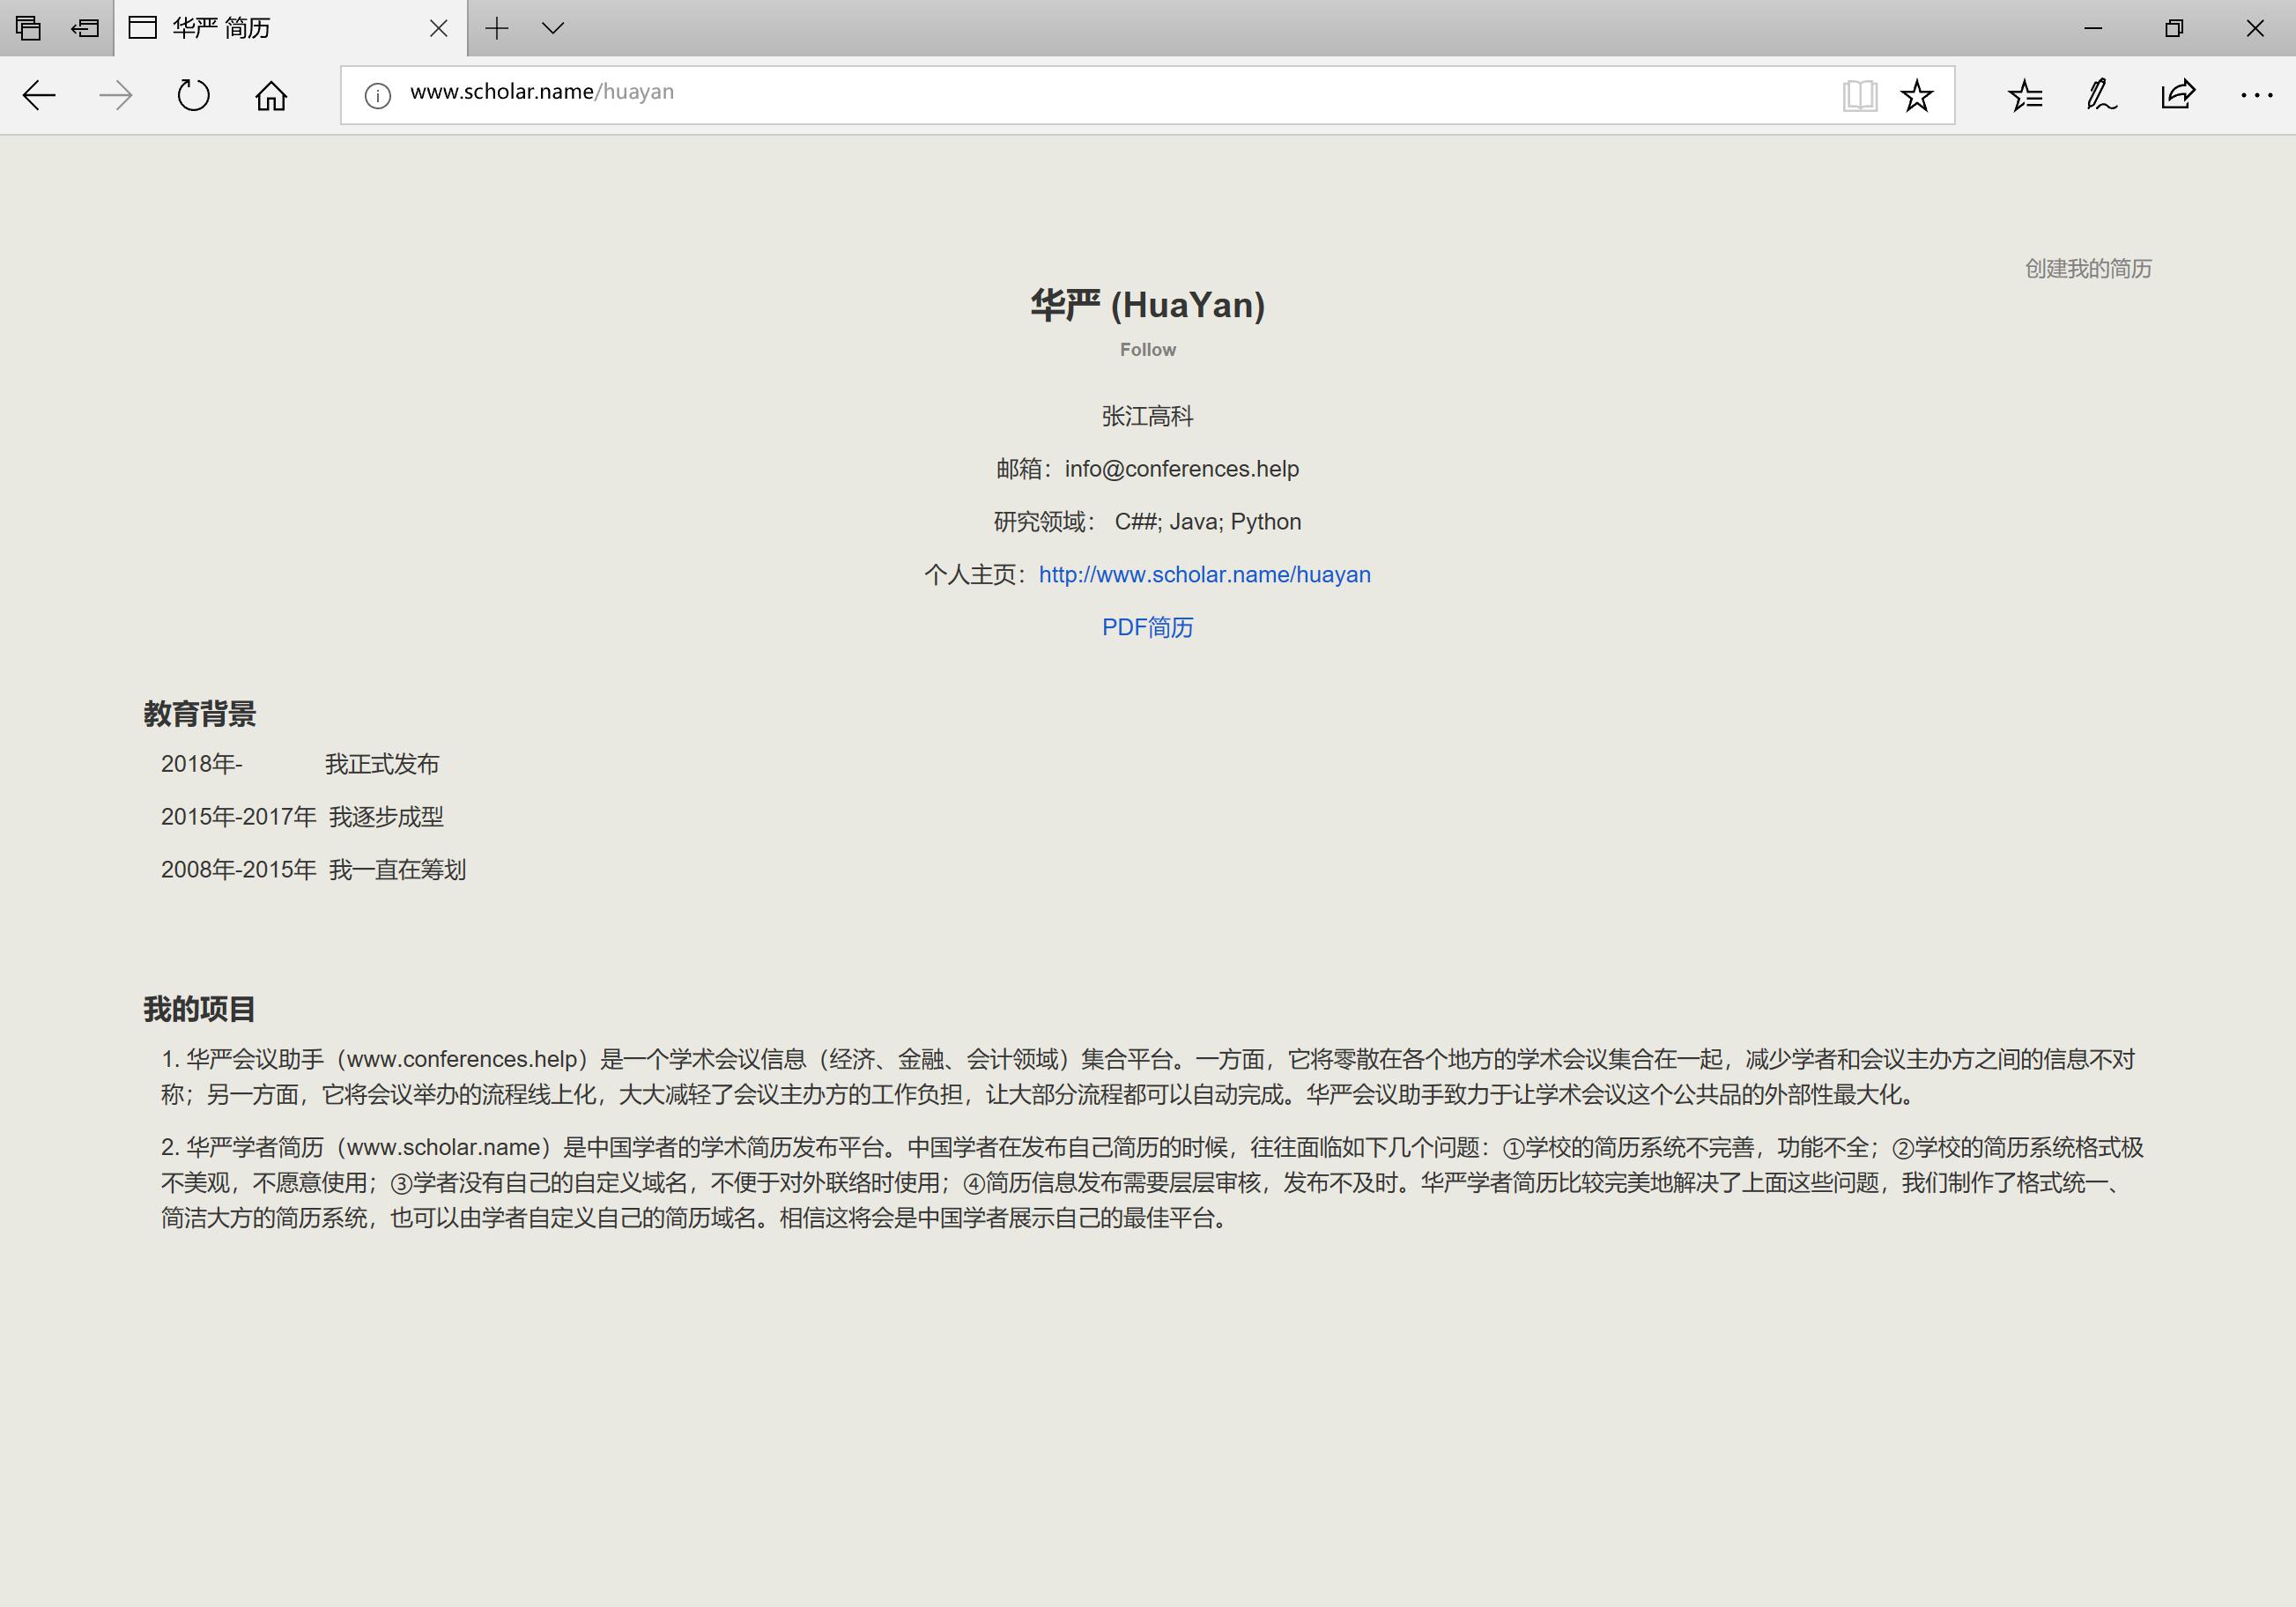Open Settings and more ellipsis menu
Screen dimensions: 2296x1607
tap(2256, 96)
